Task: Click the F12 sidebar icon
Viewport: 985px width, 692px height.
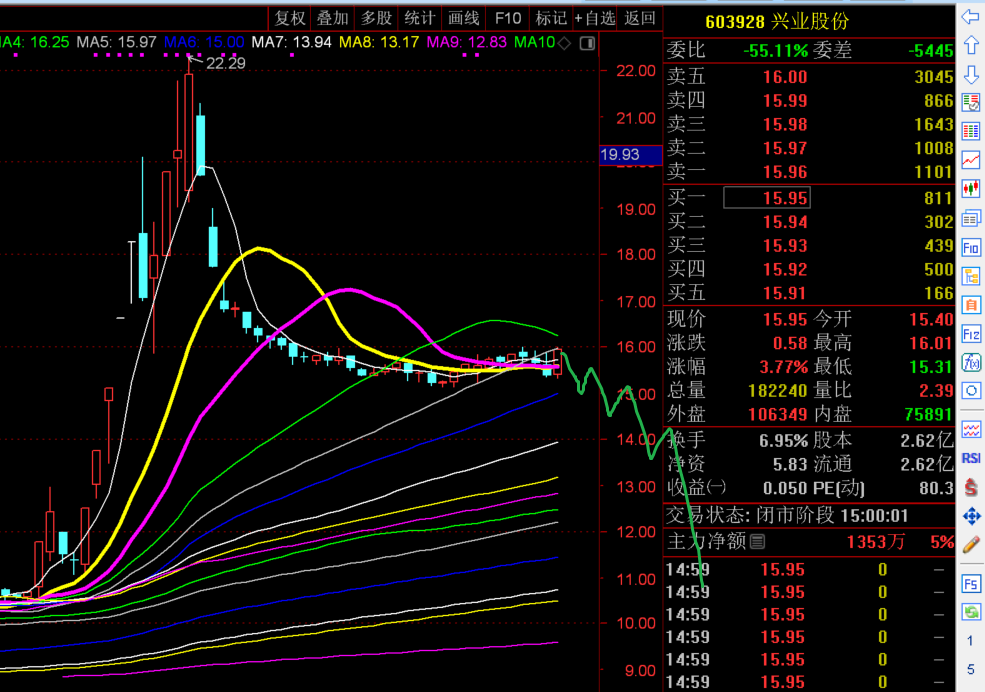Action: [x=971, y=334]
